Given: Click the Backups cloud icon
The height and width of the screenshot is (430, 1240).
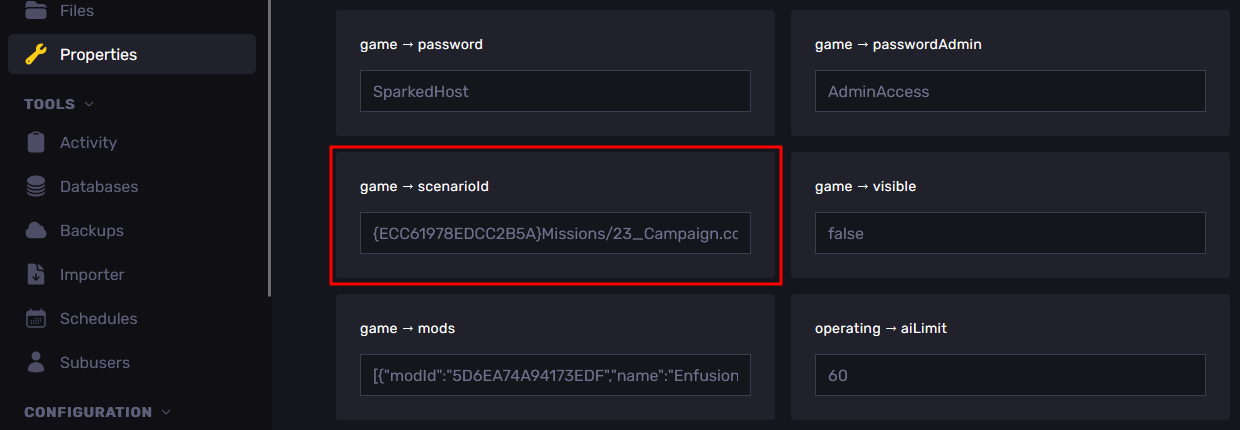Looking at the screenshot, I should tap(36, 231).
